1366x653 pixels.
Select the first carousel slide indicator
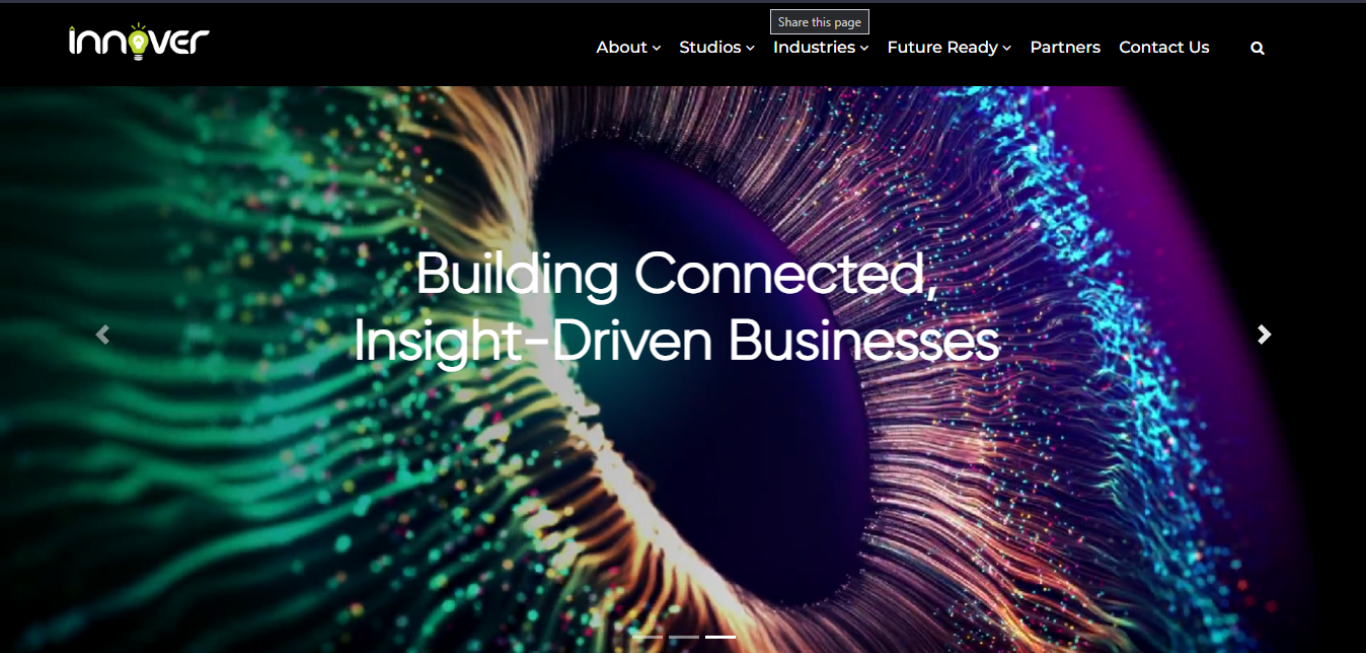647,637
